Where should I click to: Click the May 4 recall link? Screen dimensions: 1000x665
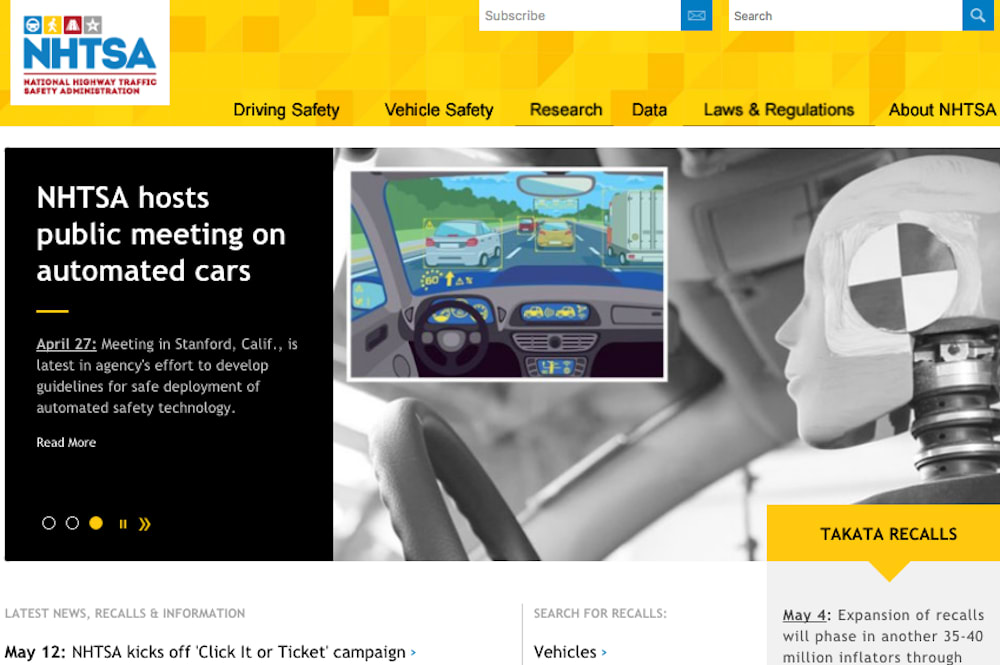point(804,615)
